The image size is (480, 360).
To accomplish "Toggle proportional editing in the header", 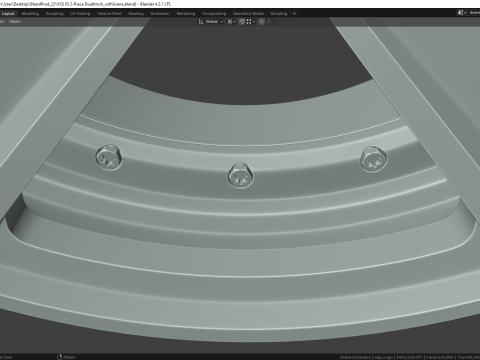I will (x=262, y=21).
